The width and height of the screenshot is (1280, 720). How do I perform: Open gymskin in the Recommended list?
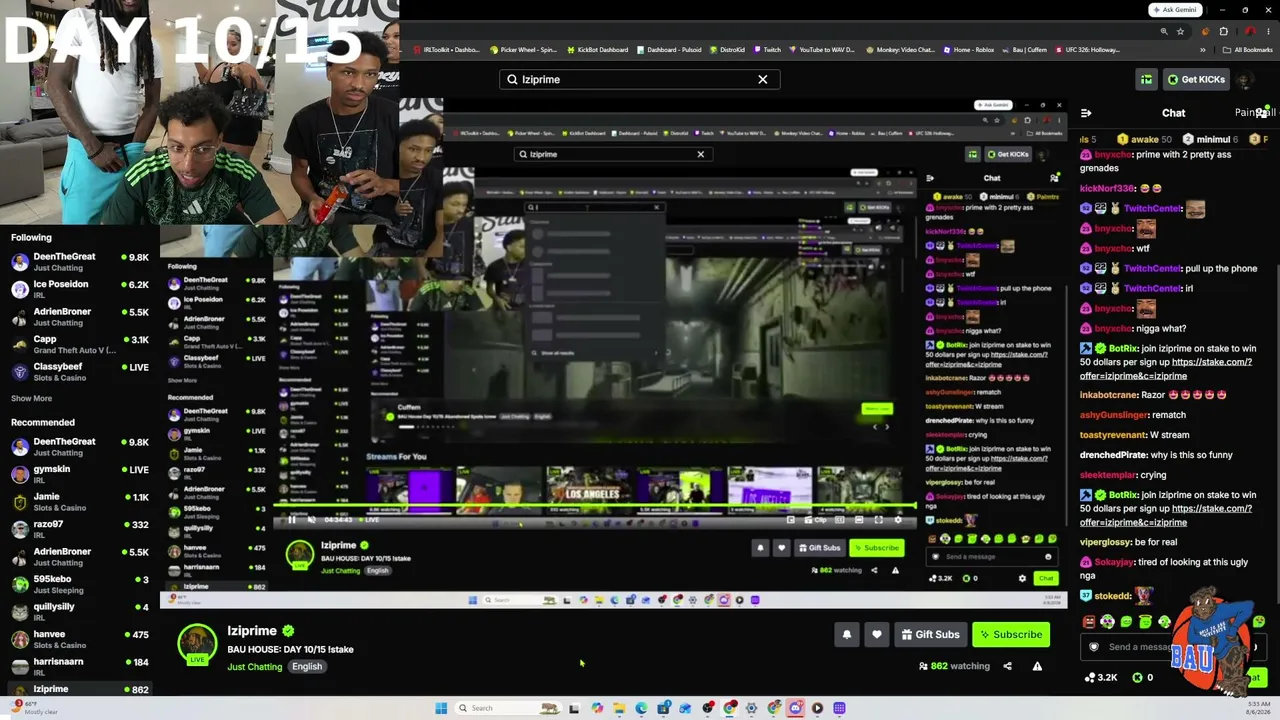[80, 475]
